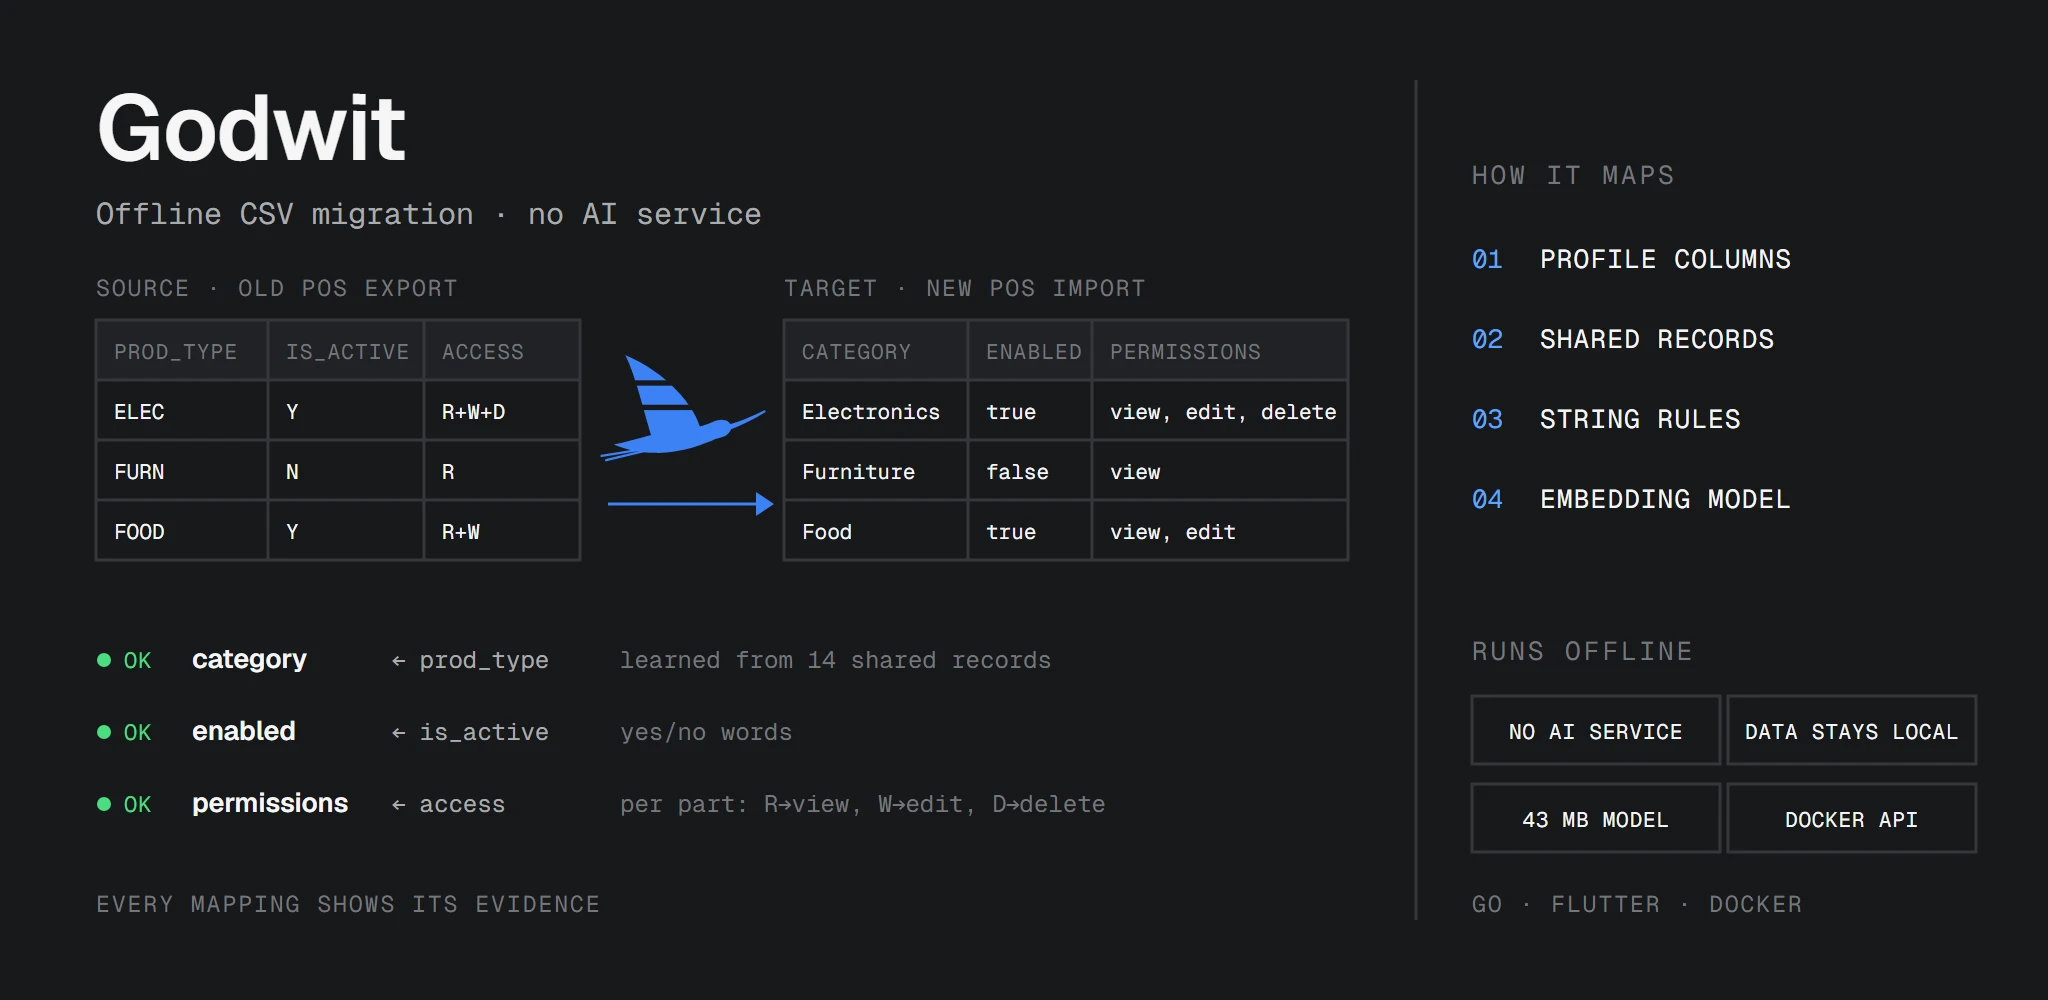
Task: Select the 43 MB MODEL badge
Action: pyautogui.click(x=1595, y=819)
